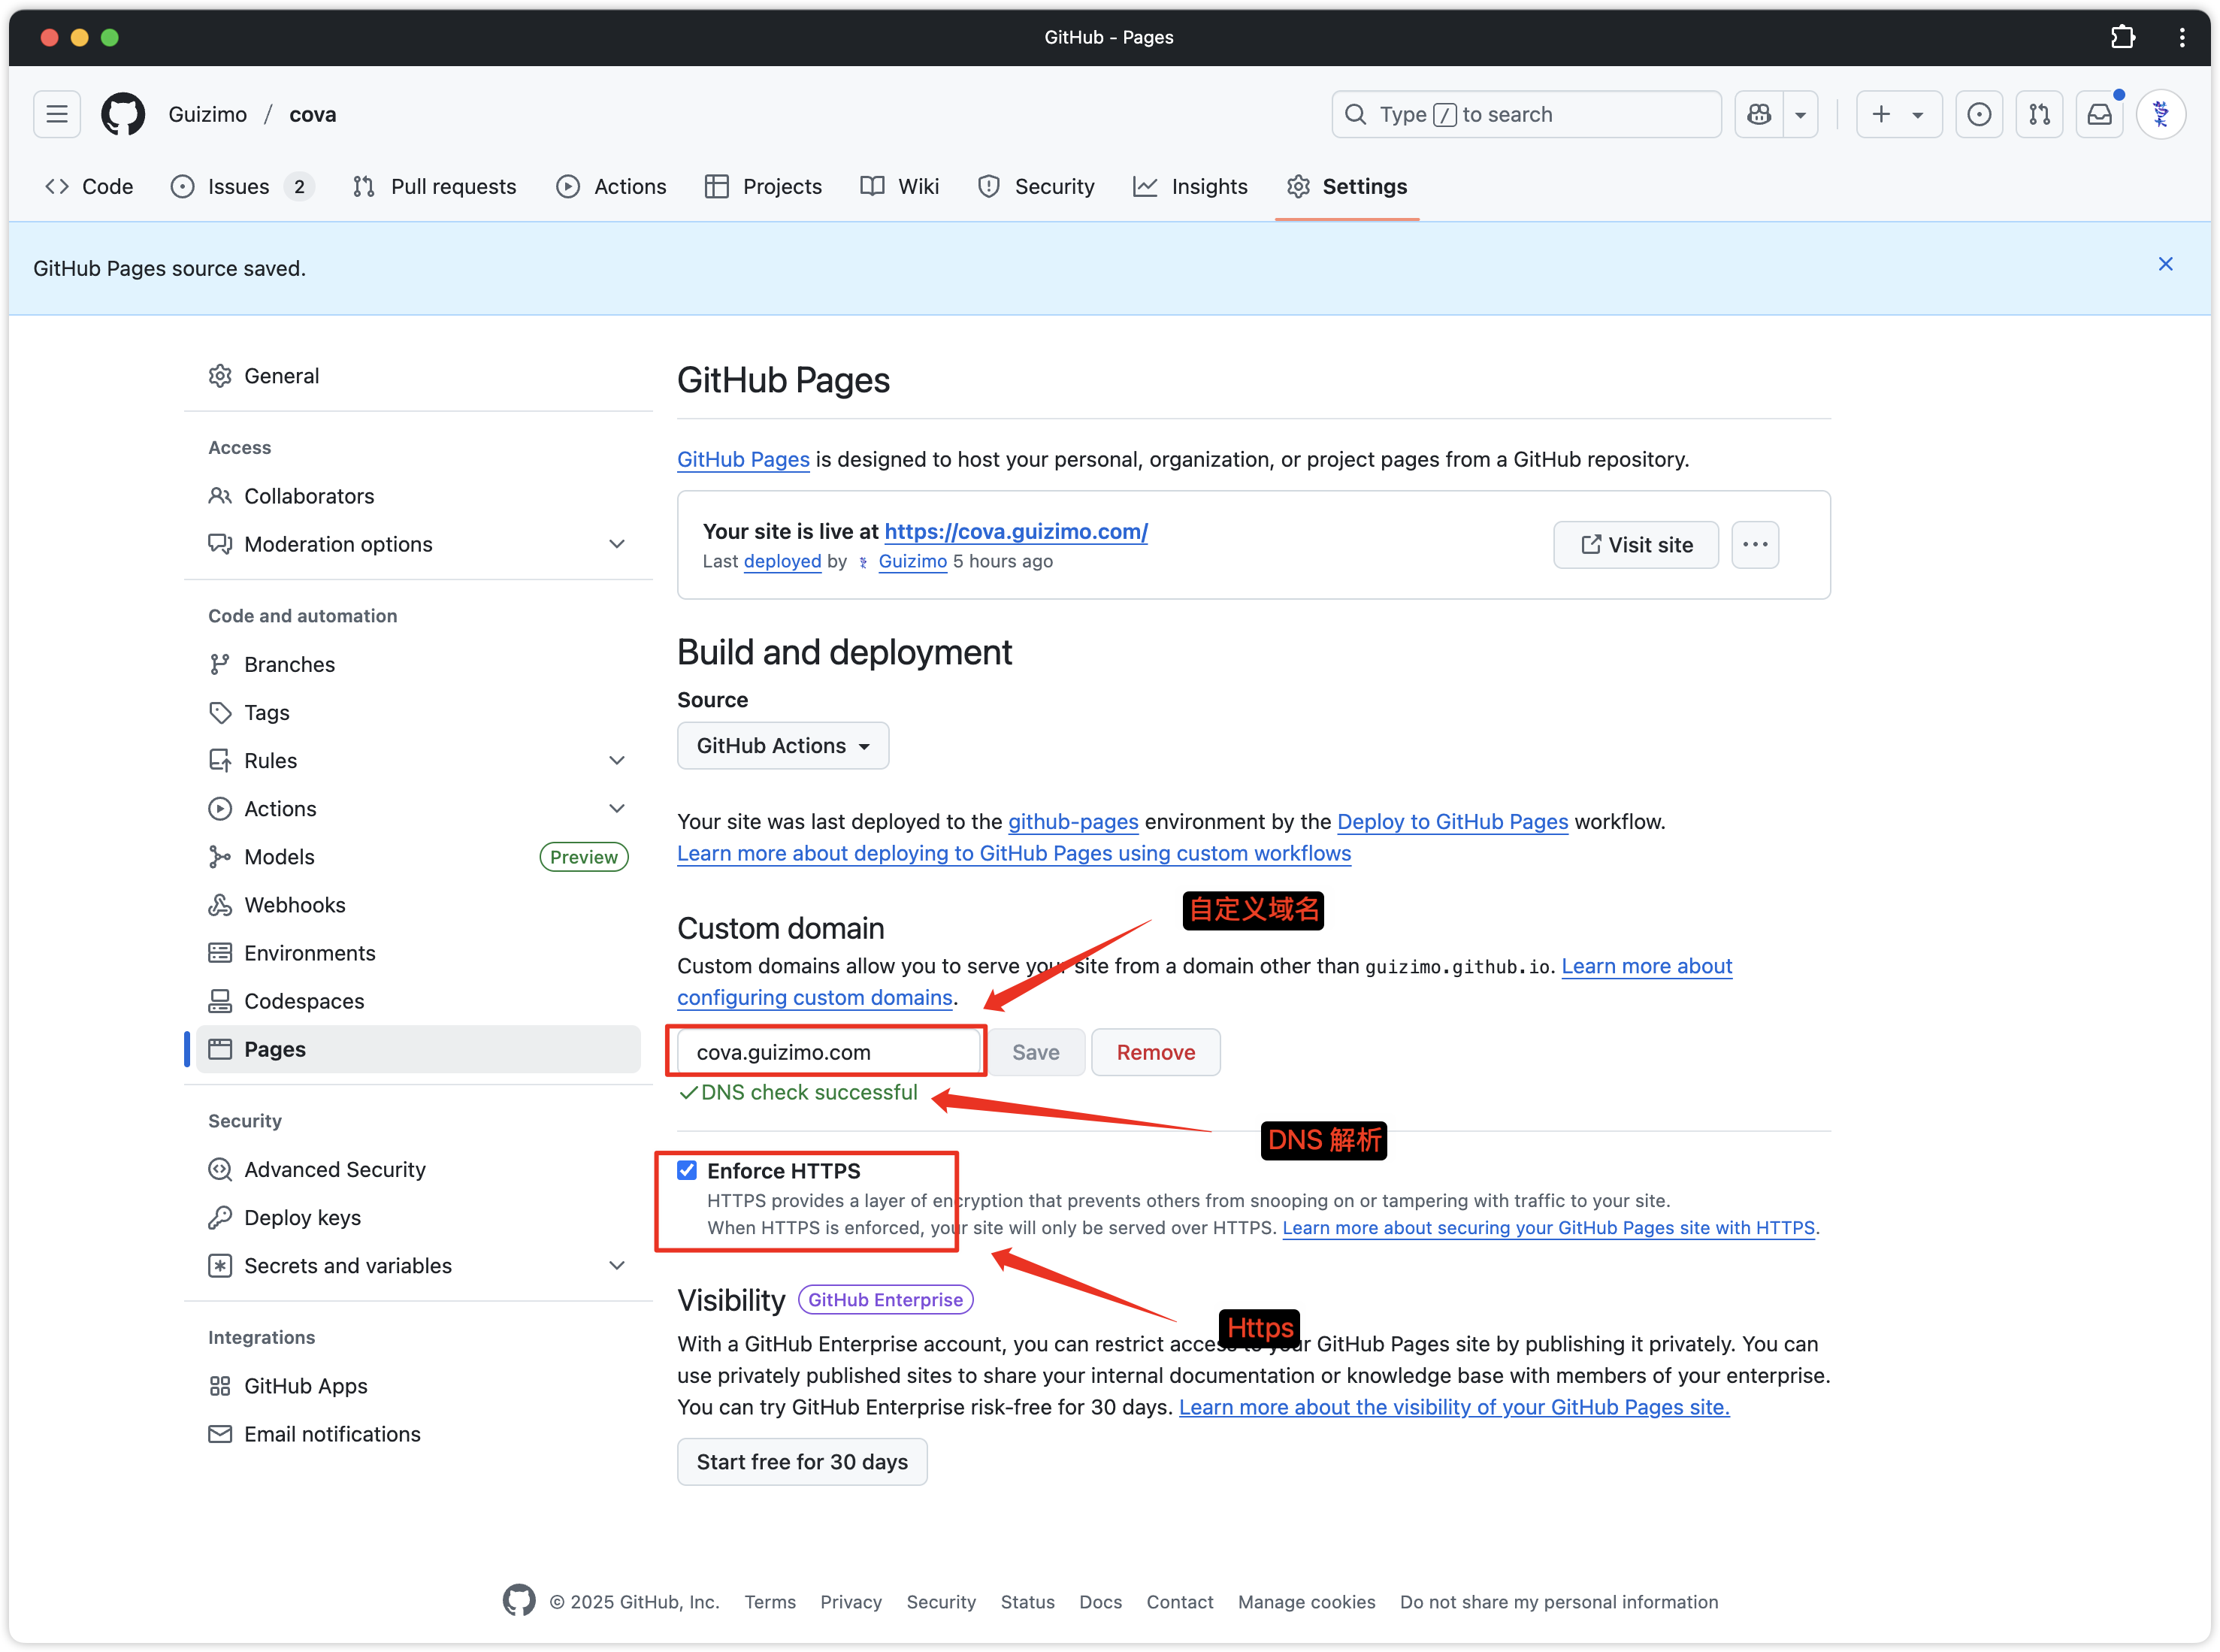Viewport: 2220px width, 1652px height.
Task: Click the cova repository breadcrumb
Action: (313, 114)
